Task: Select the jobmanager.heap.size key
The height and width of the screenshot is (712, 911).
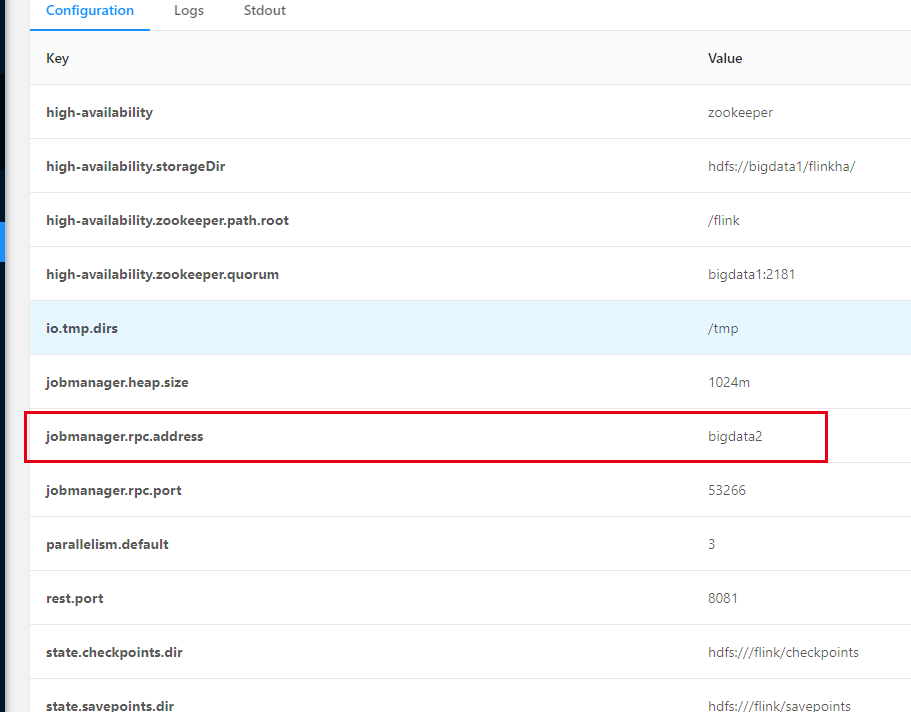Action: [x=117, y=383]
